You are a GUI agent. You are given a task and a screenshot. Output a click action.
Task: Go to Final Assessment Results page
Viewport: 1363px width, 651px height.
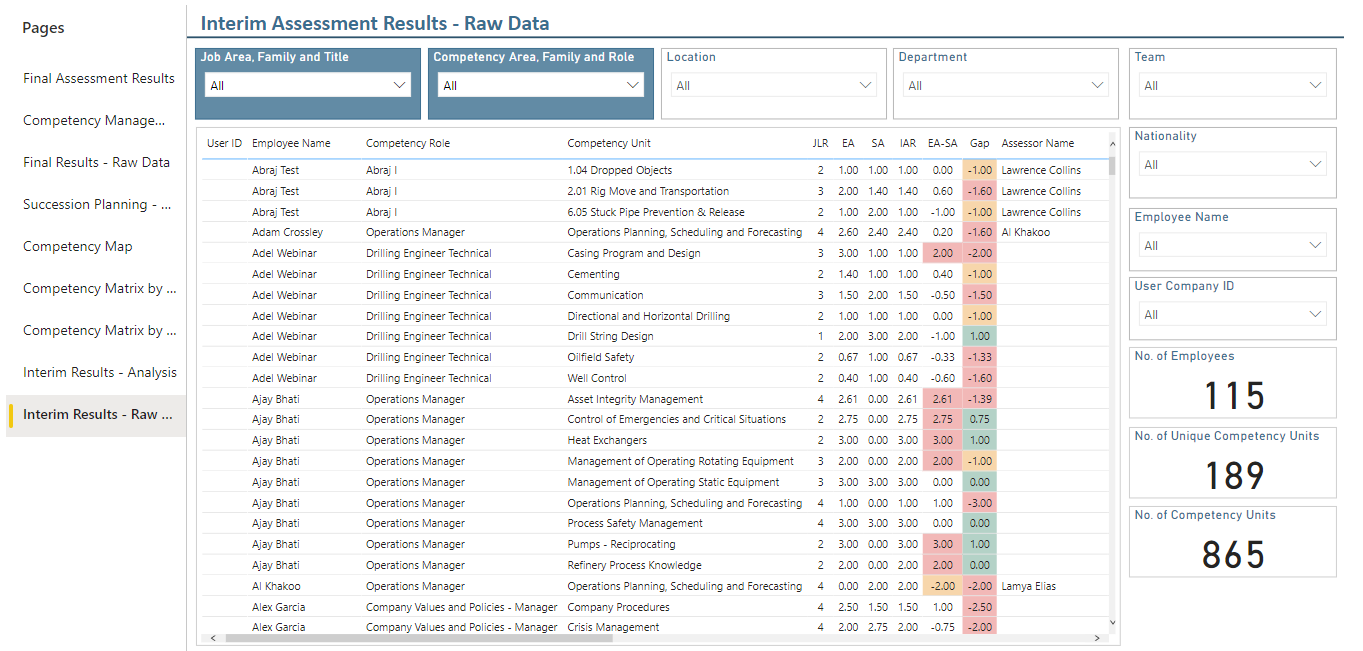99,78
